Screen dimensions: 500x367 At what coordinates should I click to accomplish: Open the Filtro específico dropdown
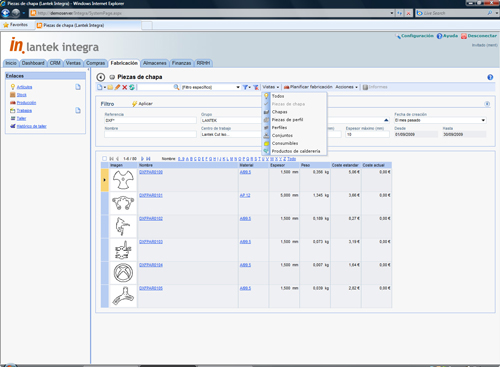(238, 87)
